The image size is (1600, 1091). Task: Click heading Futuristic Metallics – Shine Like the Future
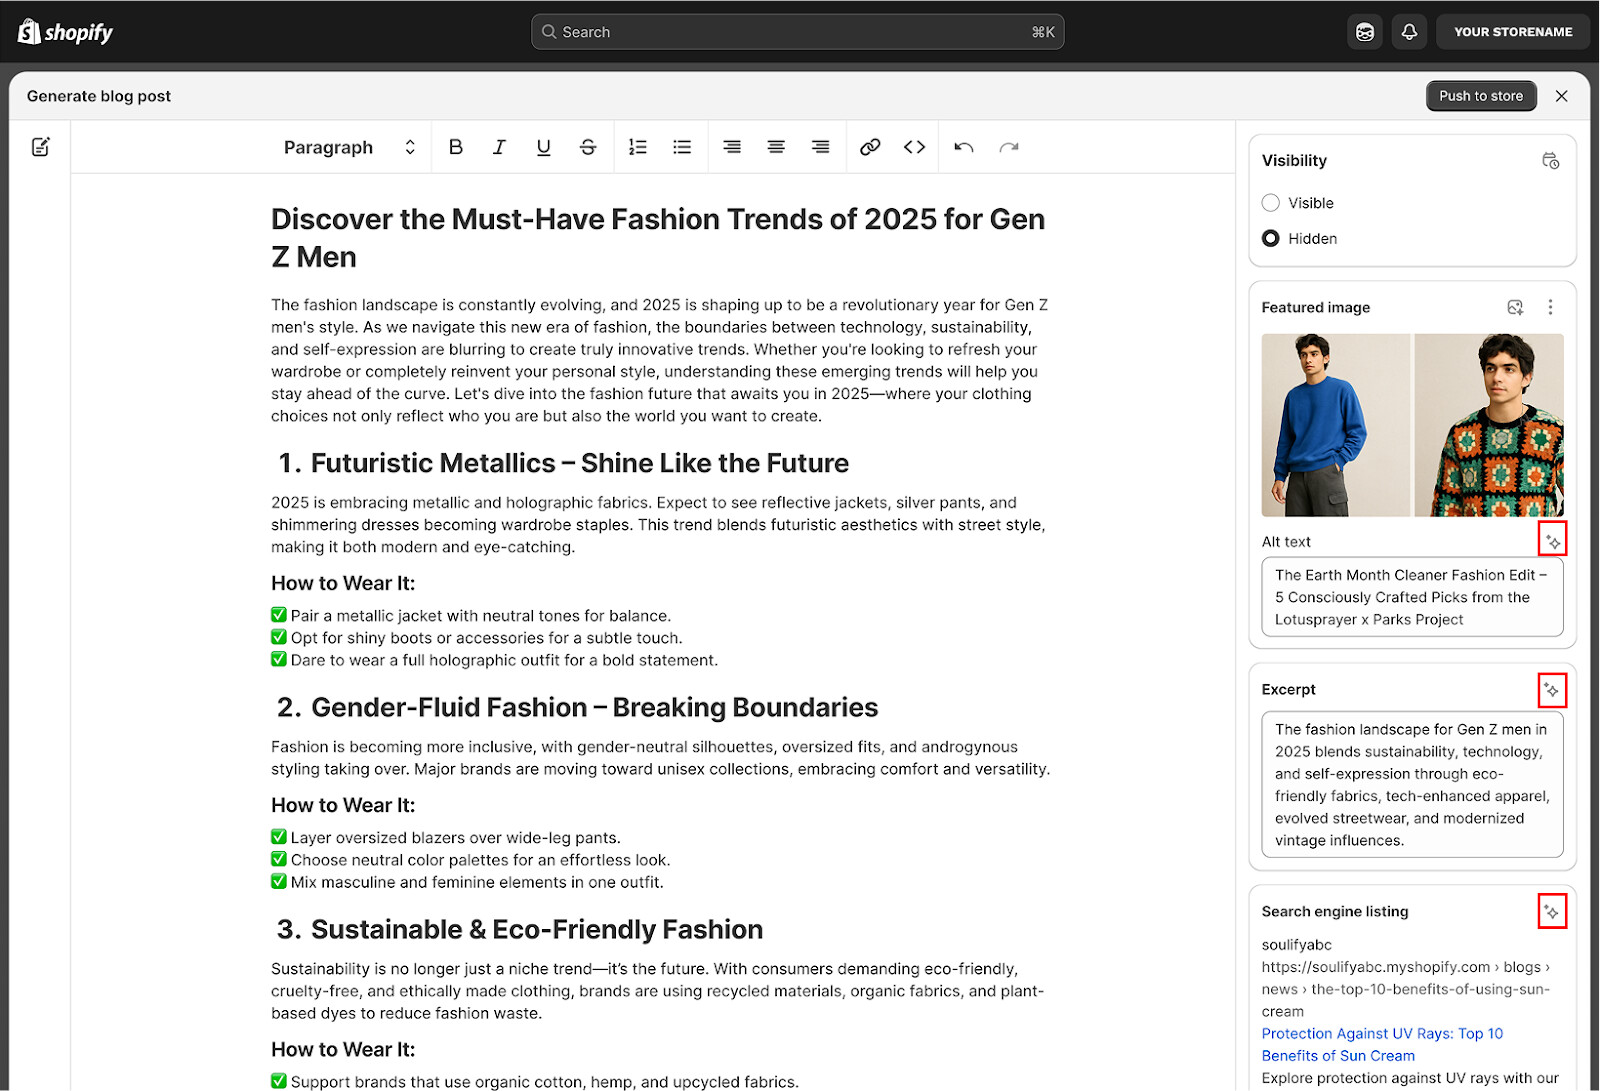[x=579, y=463]
